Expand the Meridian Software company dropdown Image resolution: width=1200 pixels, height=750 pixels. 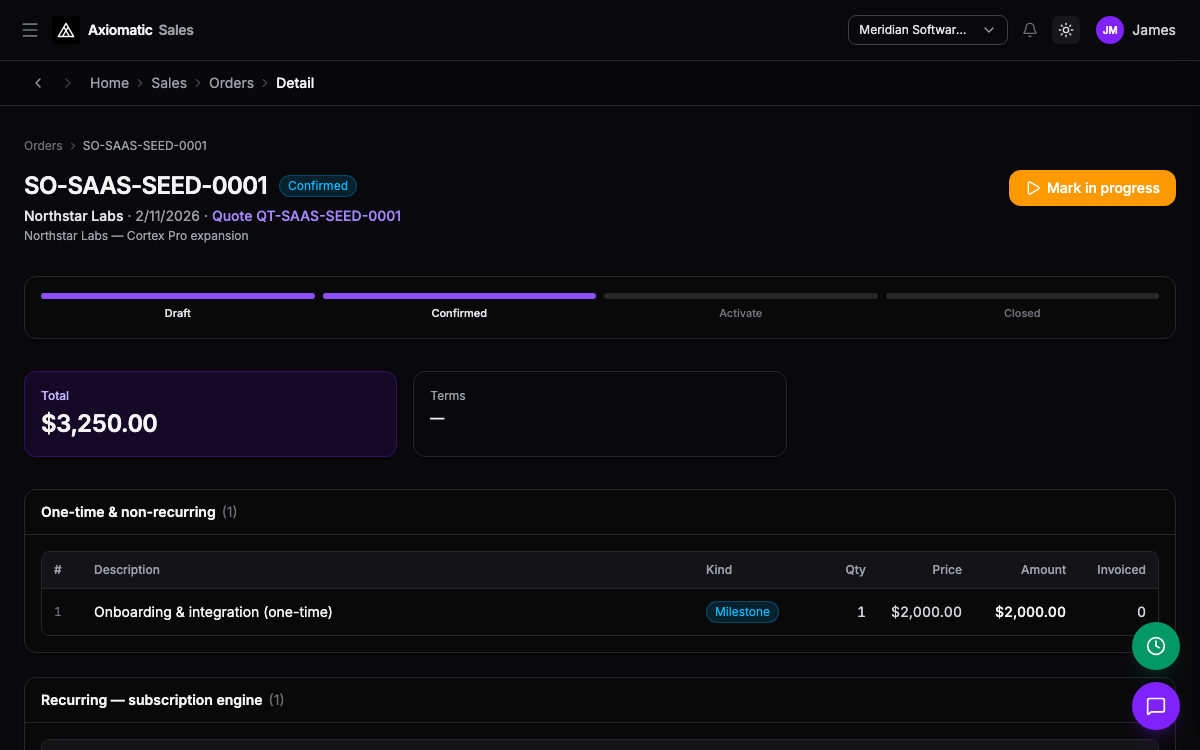point(928,30)
